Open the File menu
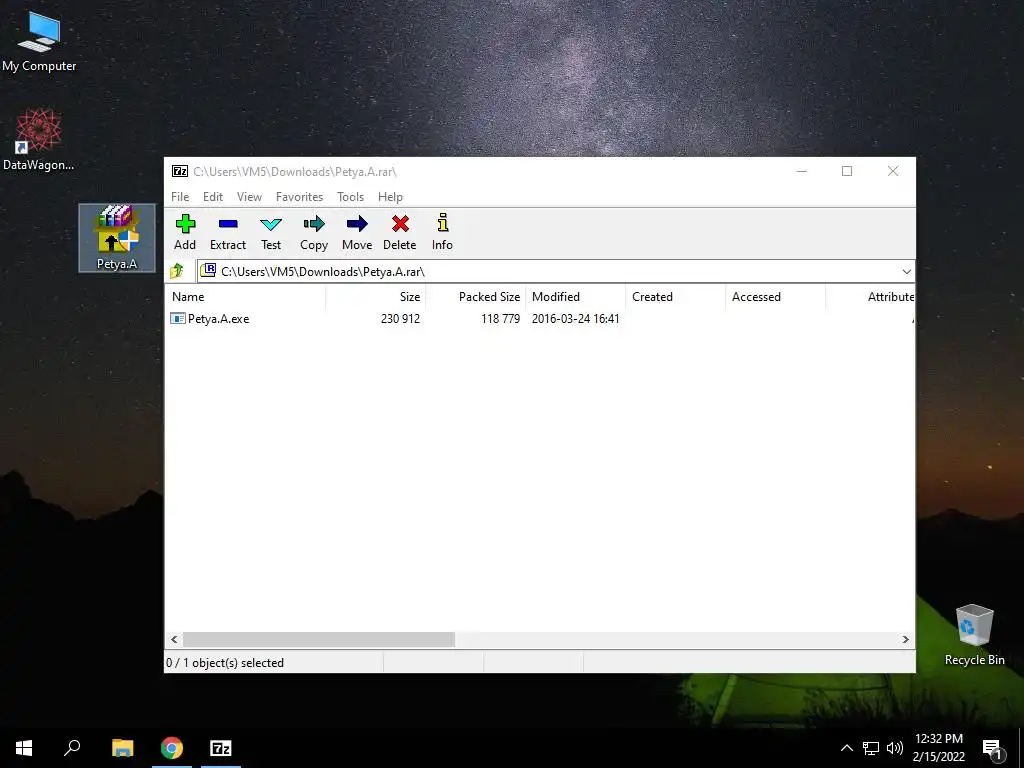Image resolution: width=1024 pixels, height=768 pixels. point(180,197)
